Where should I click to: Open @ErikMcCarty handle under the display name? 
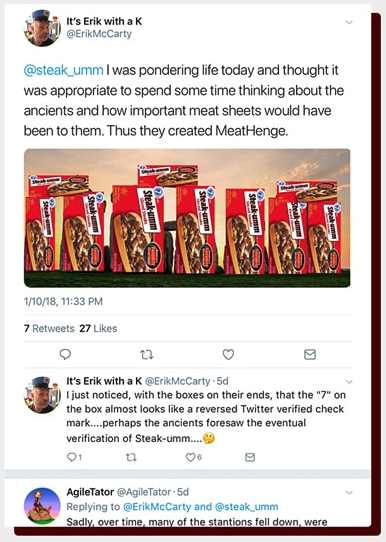coord(99,34)
